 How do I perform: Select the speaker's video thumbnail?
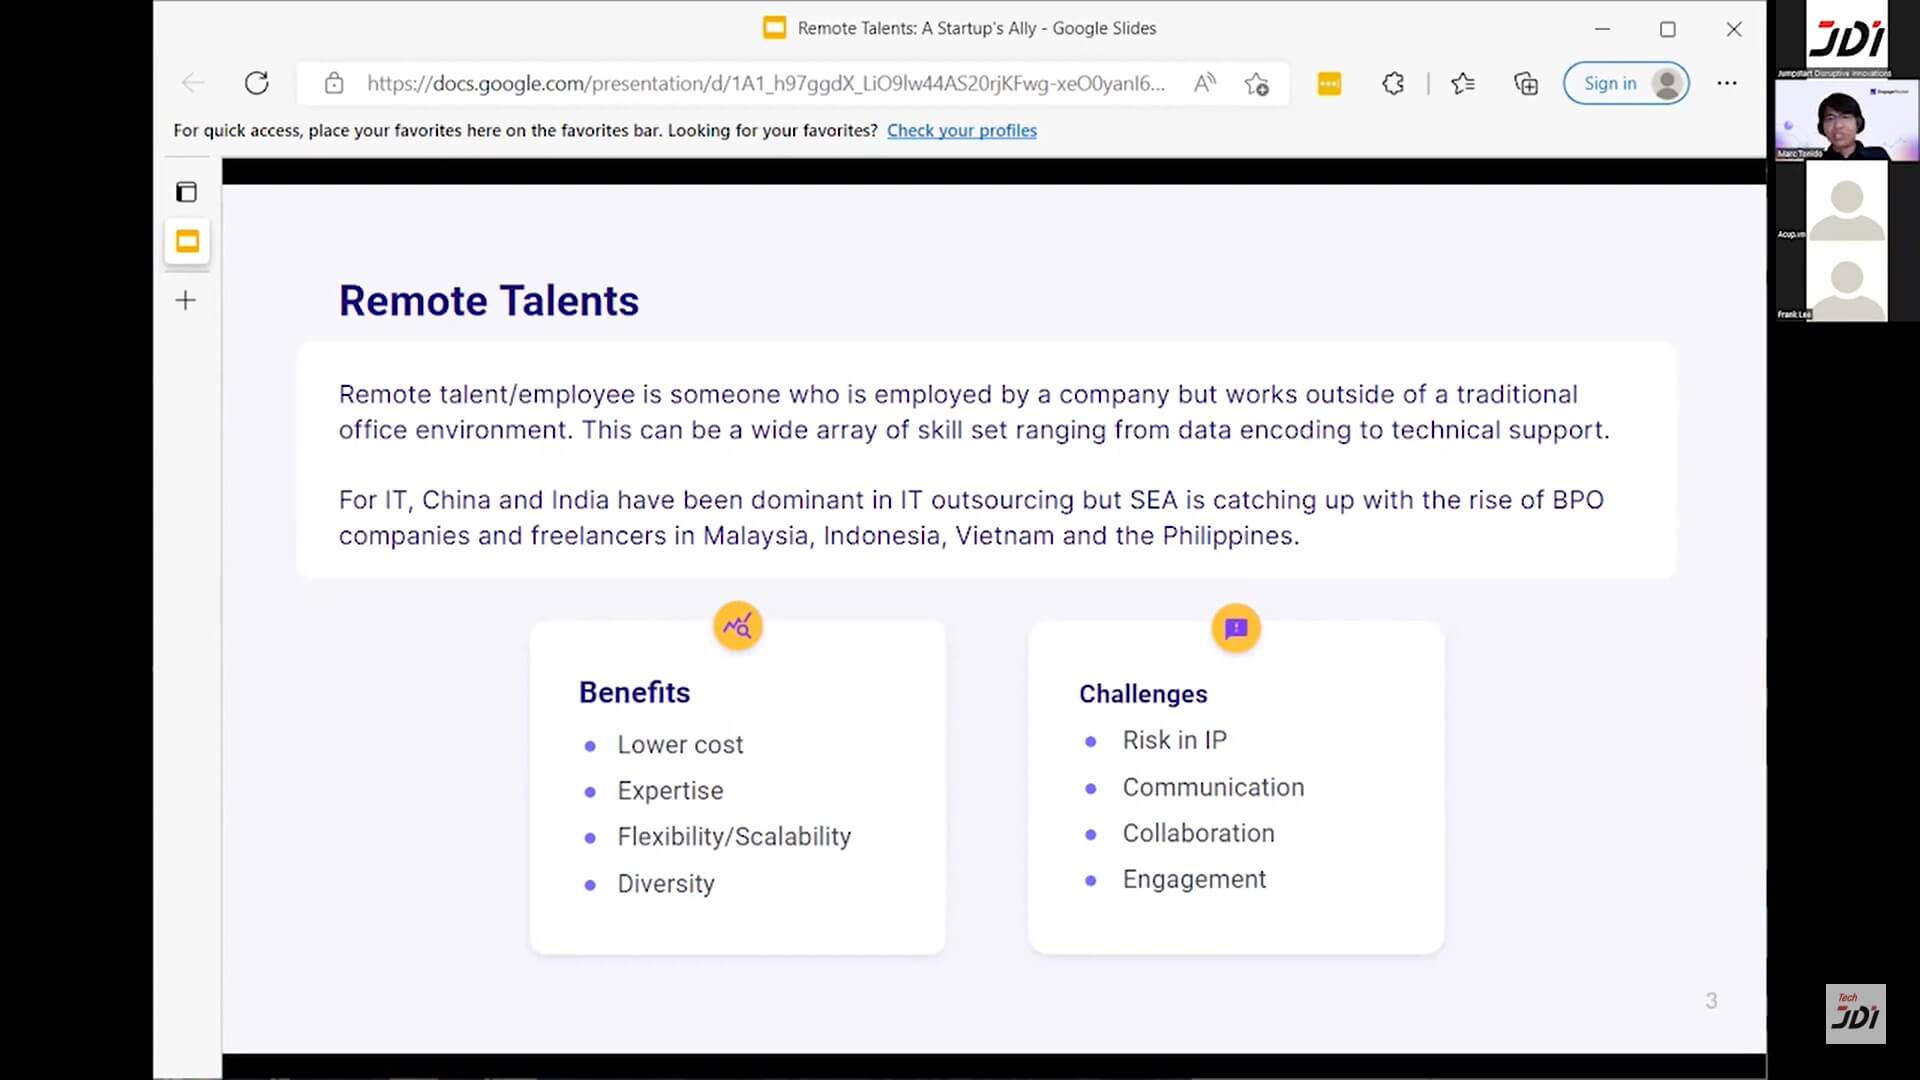tap(1846, 122)
